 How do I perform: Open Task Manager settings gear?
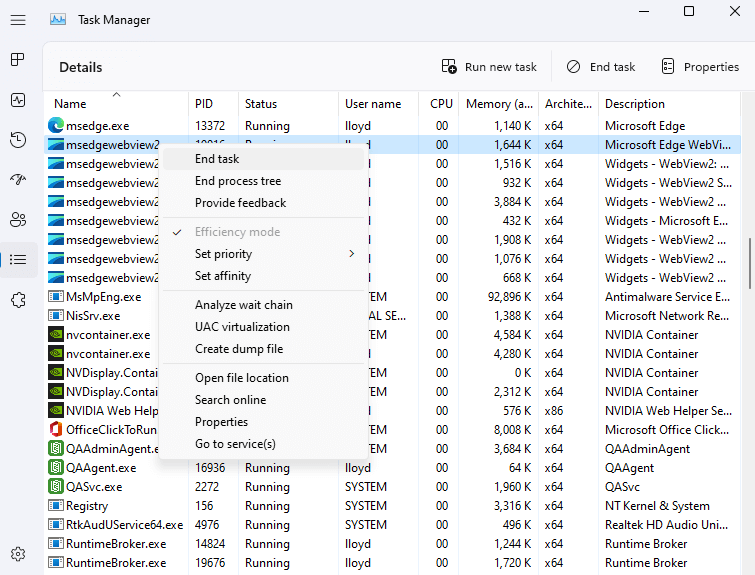coord(18,554)
